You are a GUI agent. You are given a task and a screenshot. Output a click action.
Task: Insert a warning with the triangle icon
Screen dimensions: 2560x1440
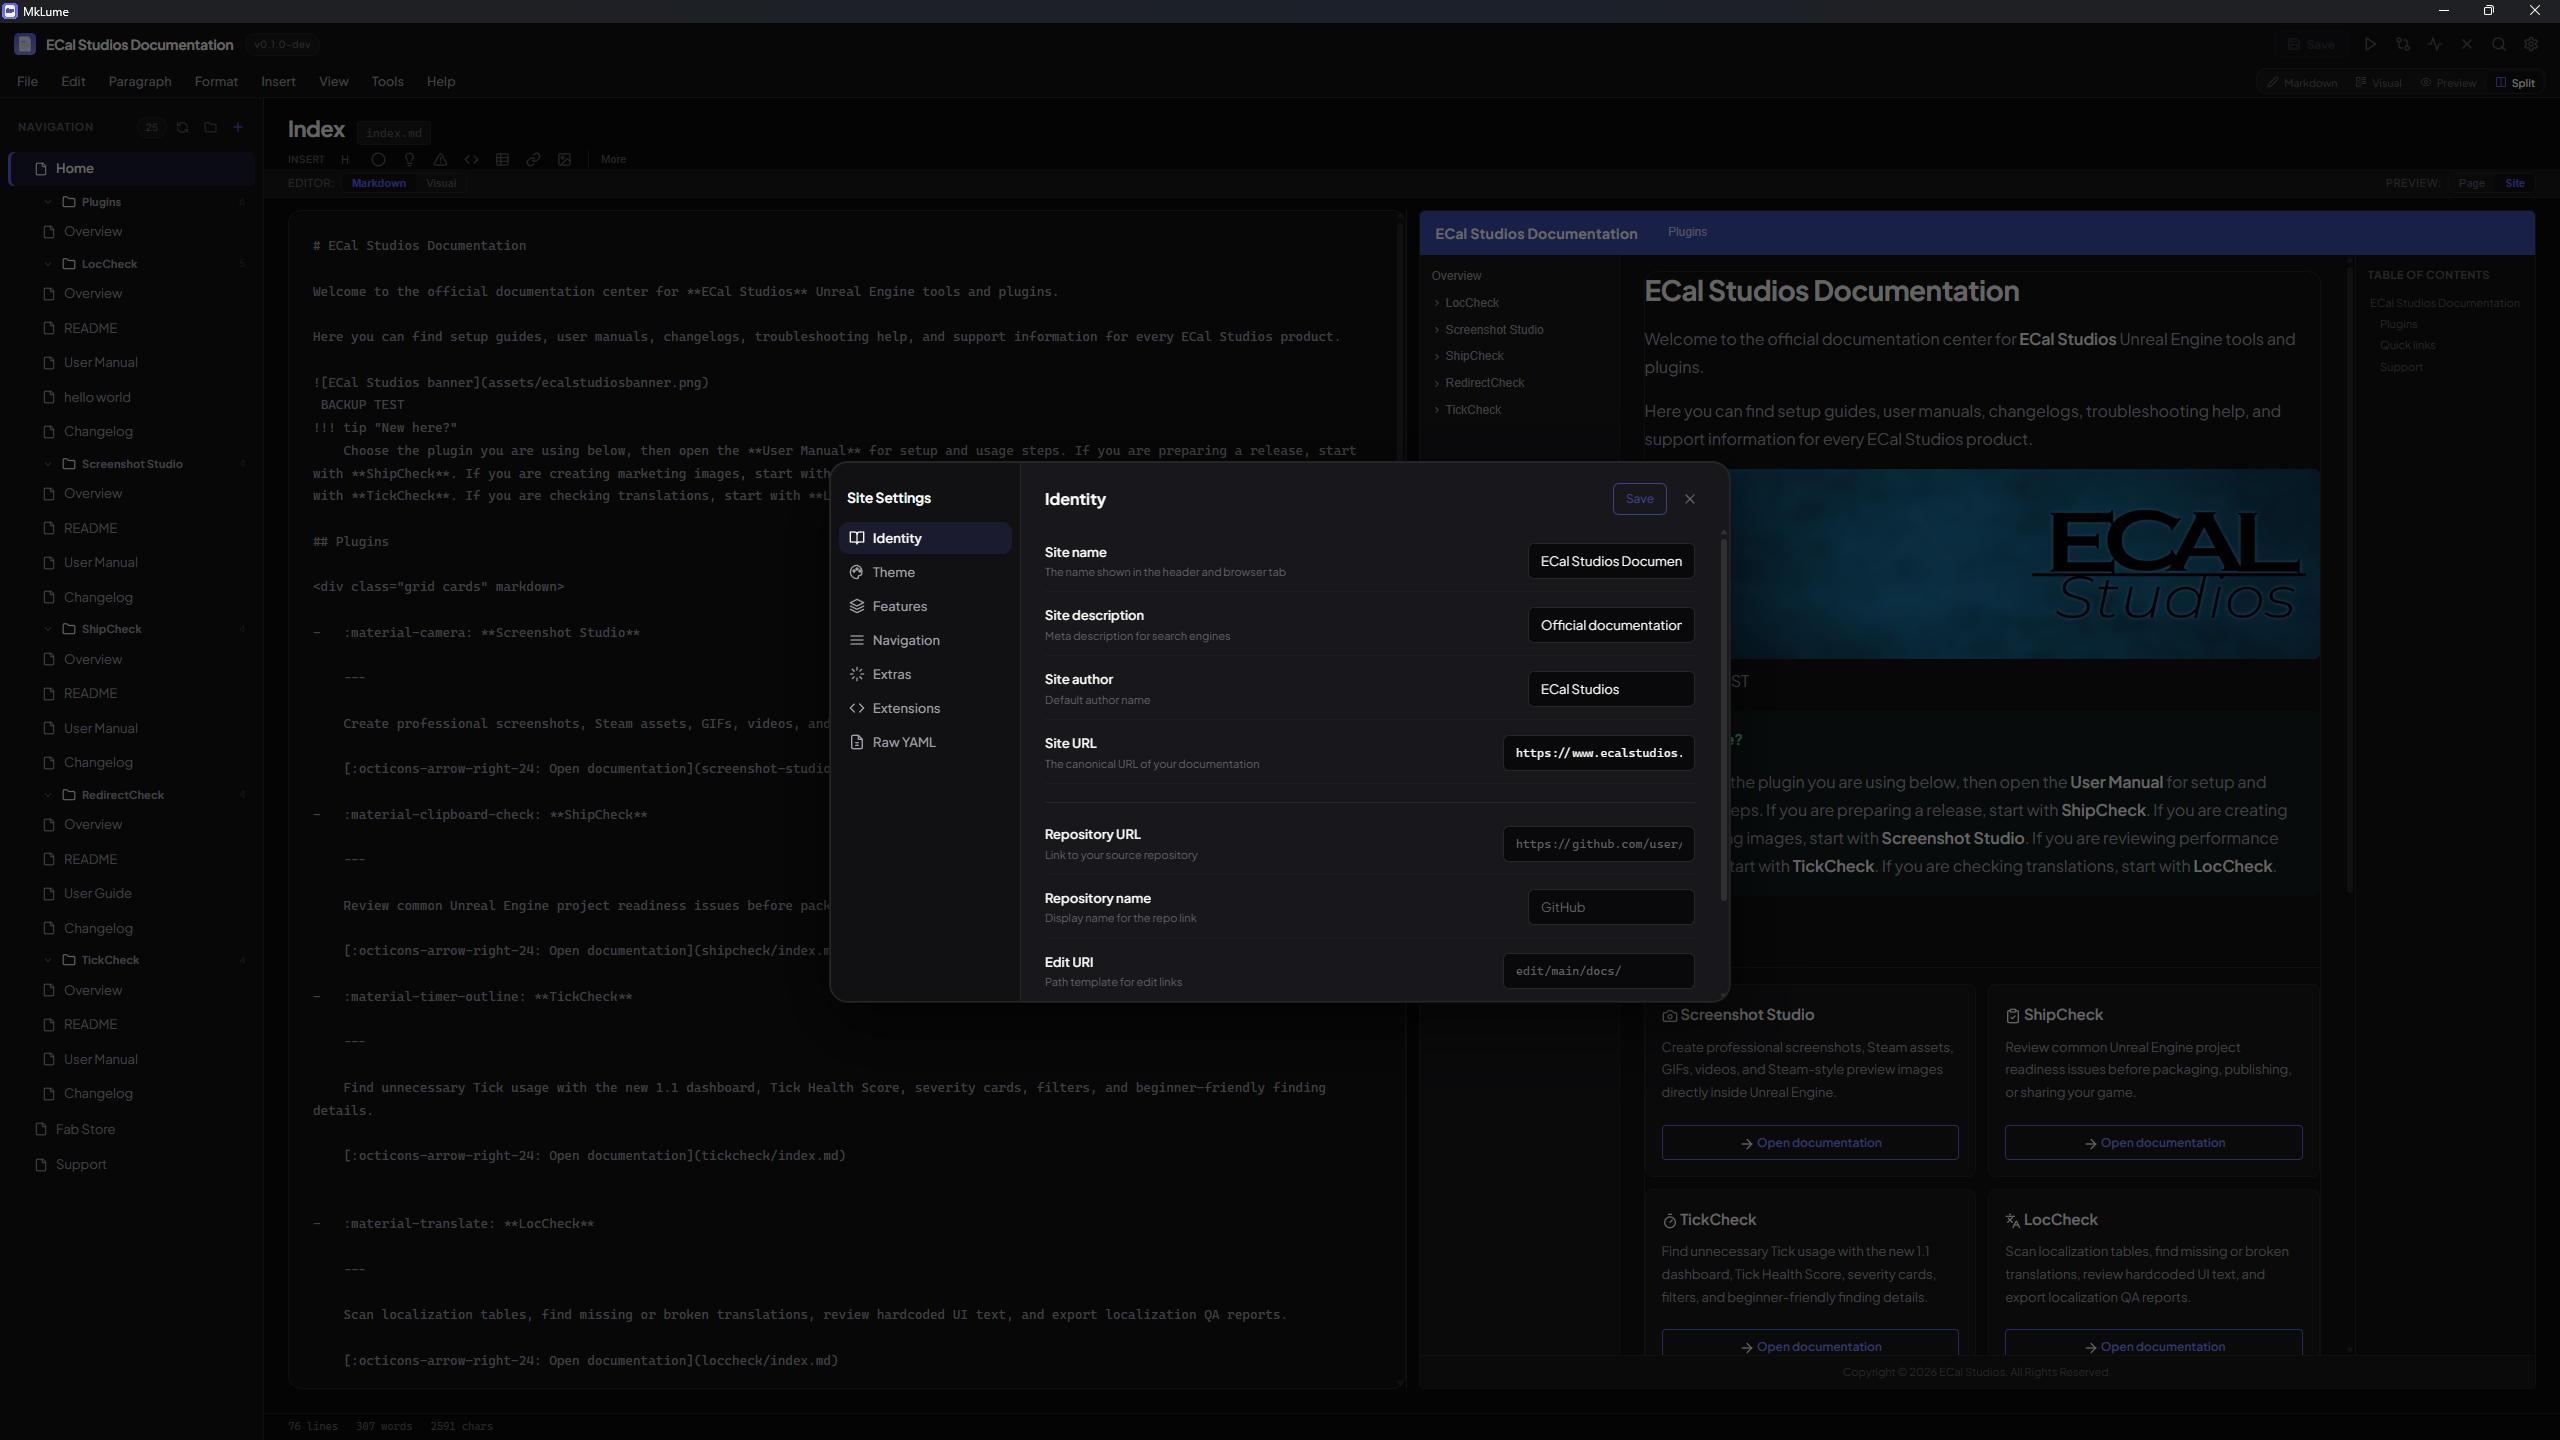440,159
